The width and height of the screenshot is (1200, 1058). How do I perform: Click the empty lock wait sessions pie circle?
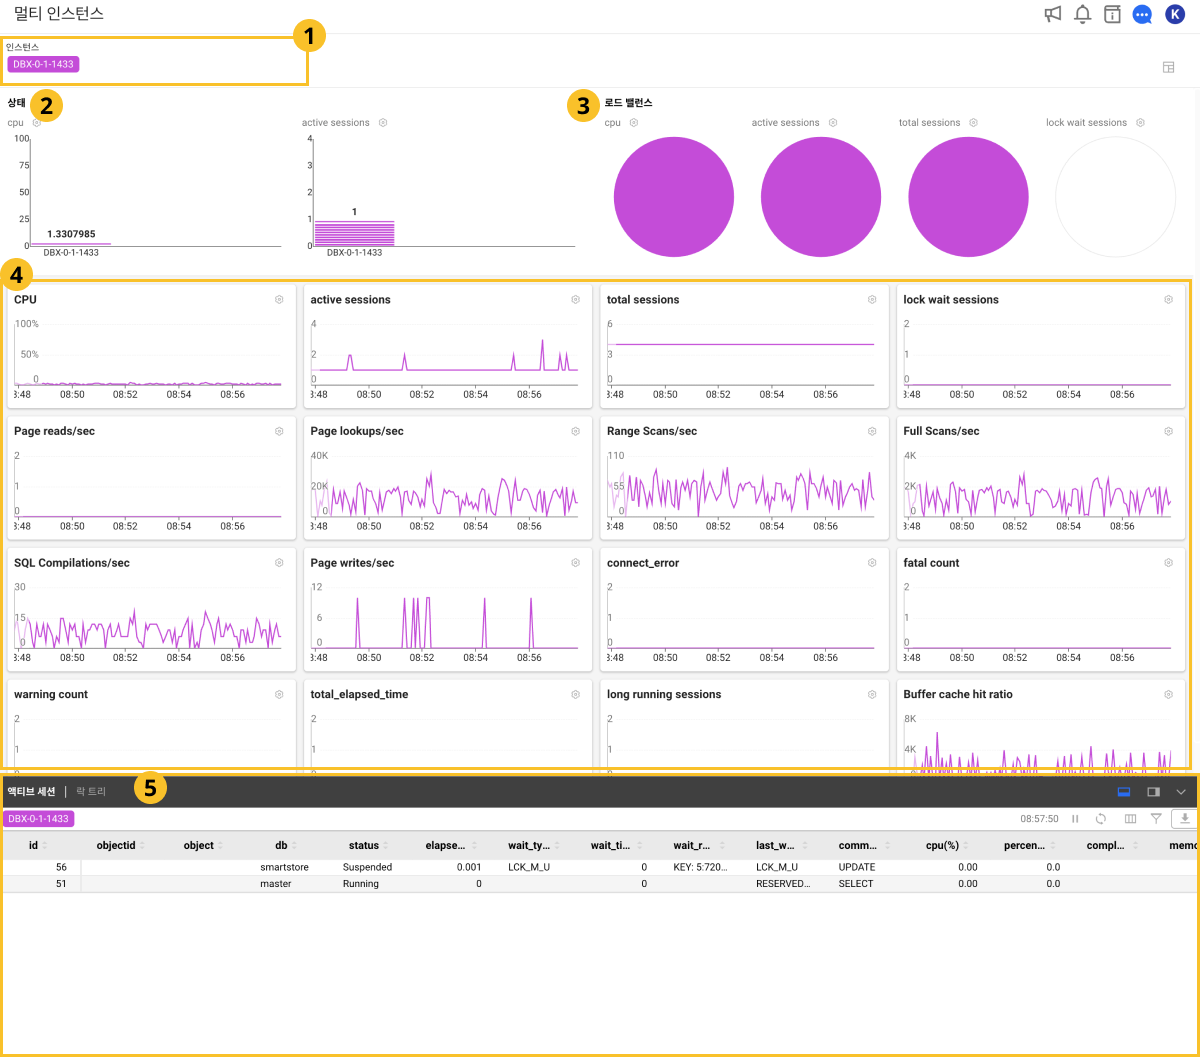coord(1115,197)
